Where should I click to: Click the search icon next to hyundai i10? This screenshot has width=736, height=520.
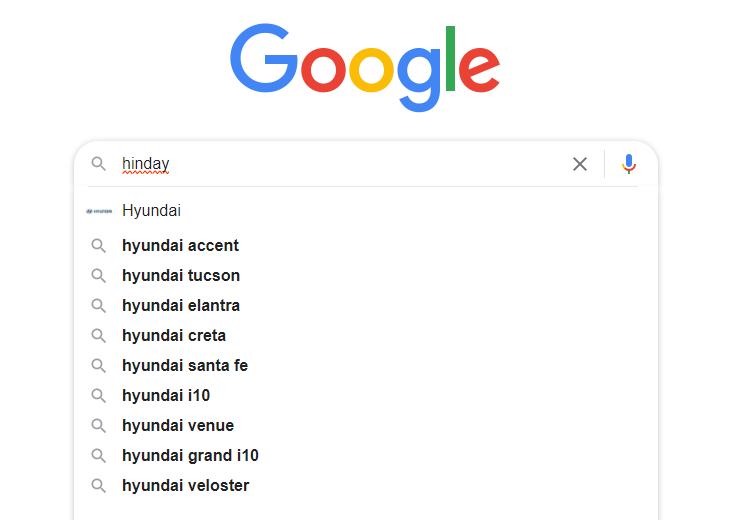coord(98,395)
